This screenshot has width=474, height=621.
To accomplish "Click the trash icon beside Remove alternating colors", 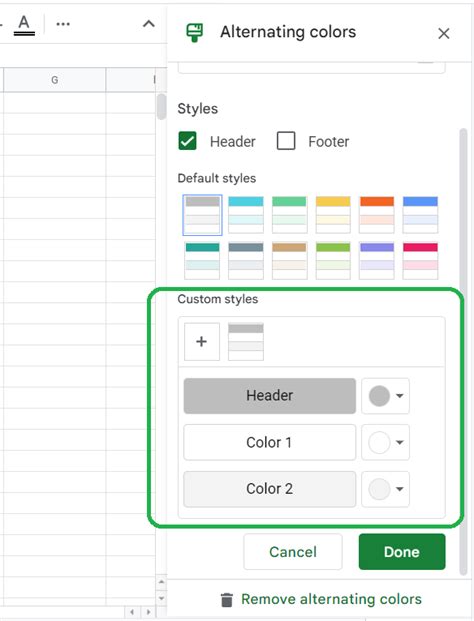I will pyautogui.click(x=227, y=600).
